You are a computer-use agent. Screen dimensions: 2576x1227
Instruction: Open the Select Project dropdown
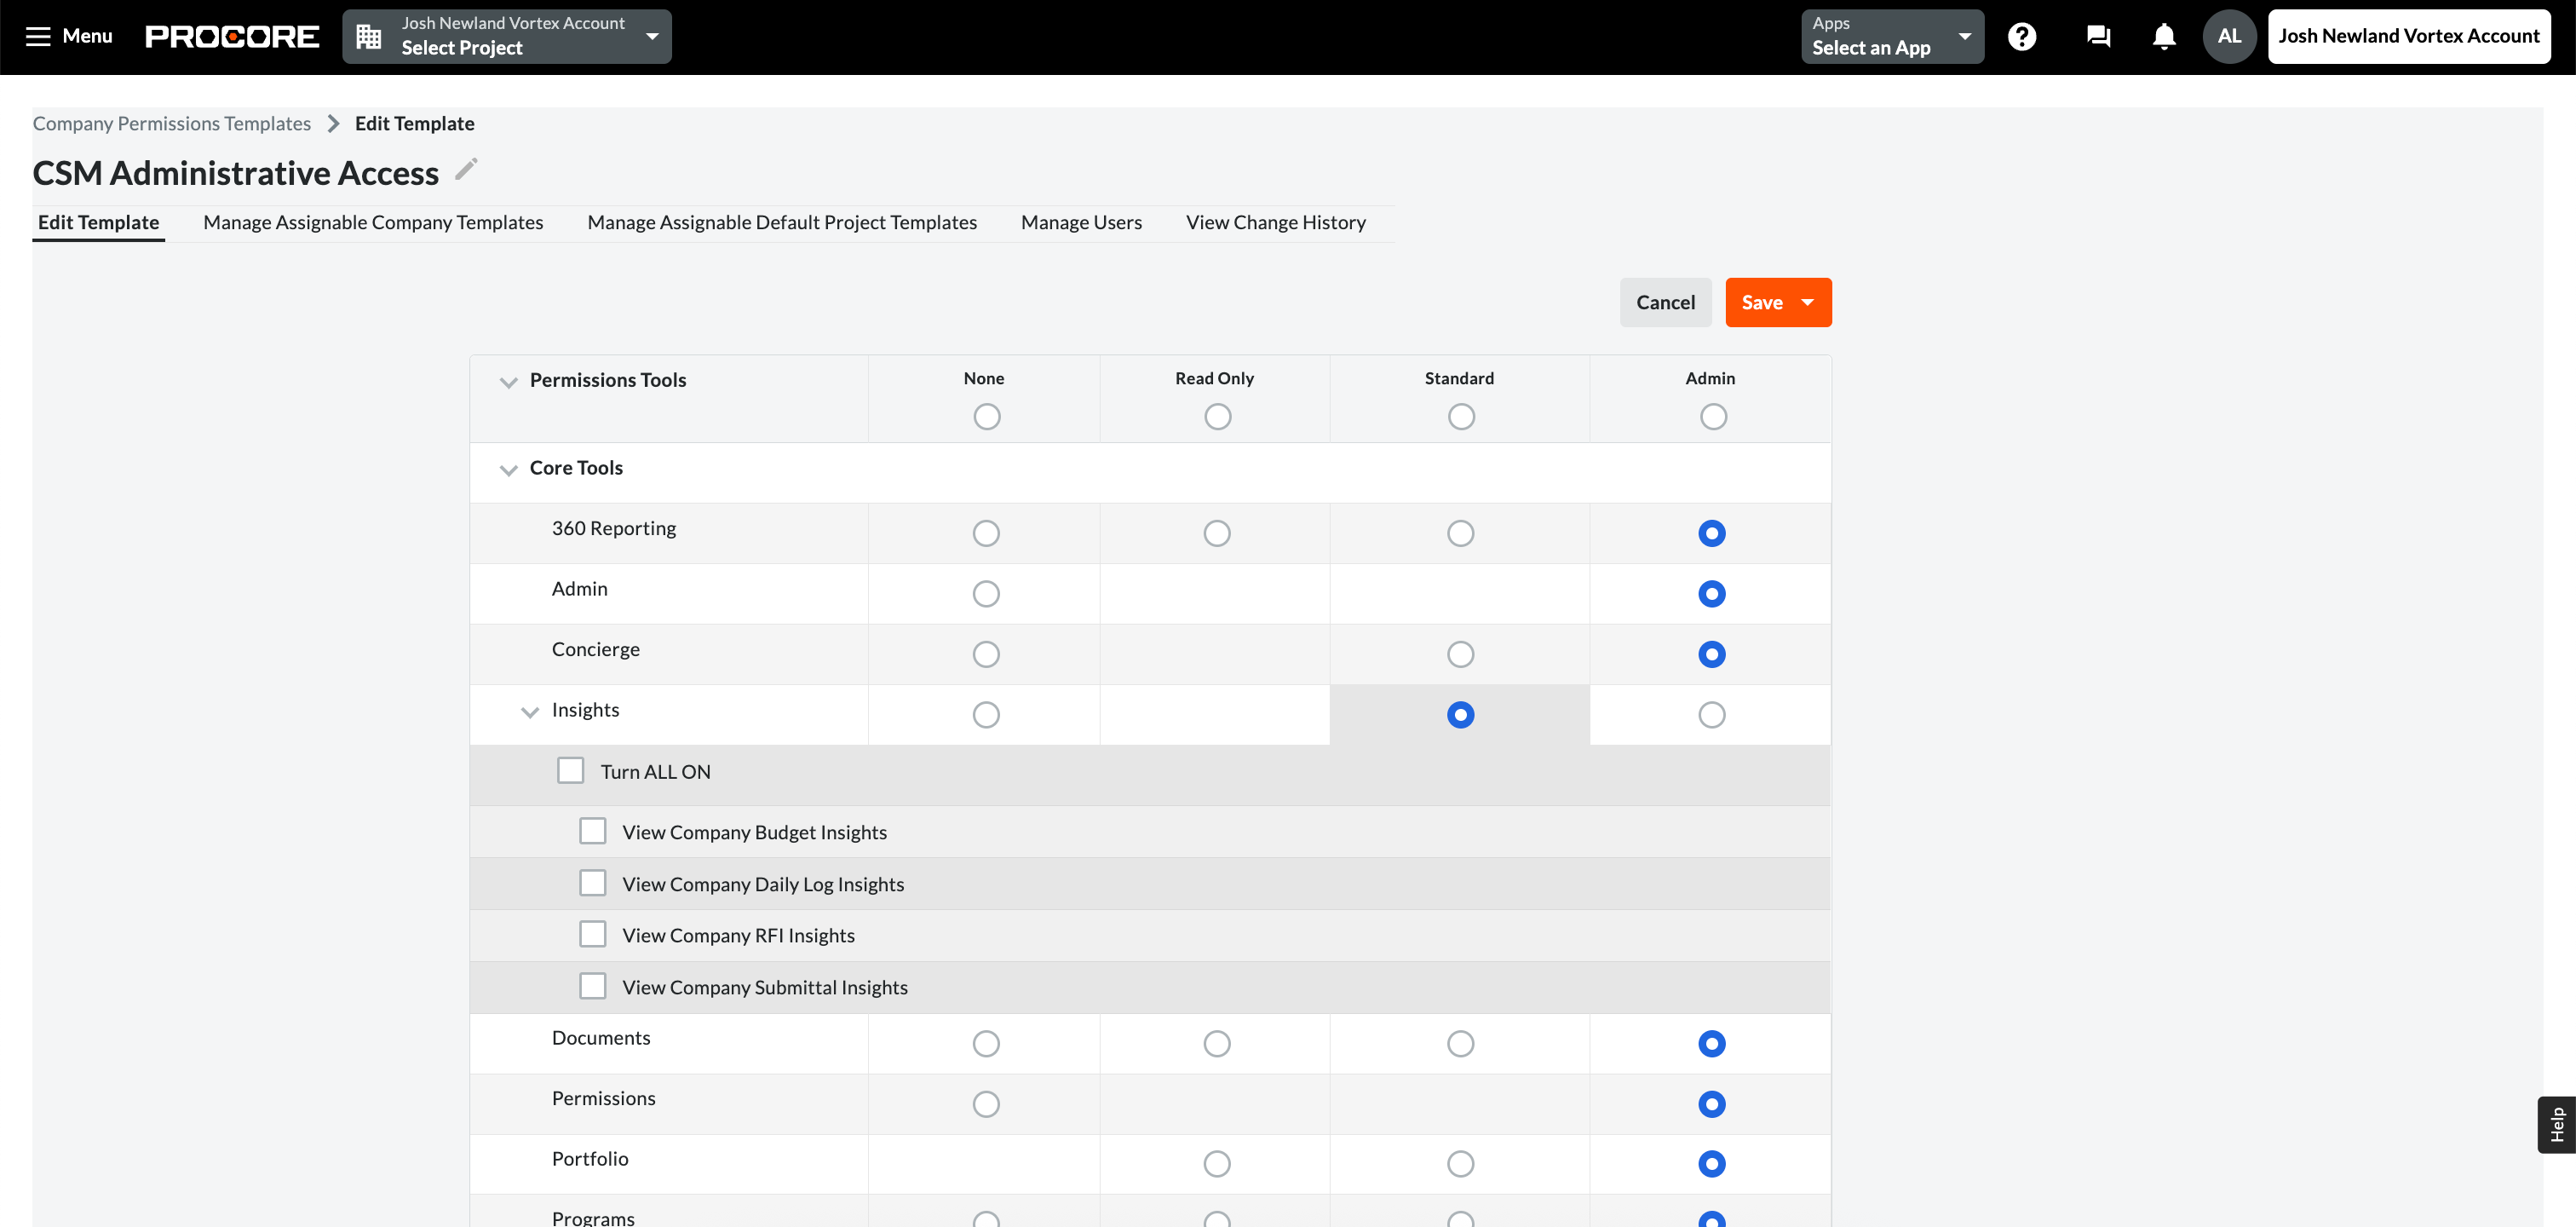(x=652, y=36)
